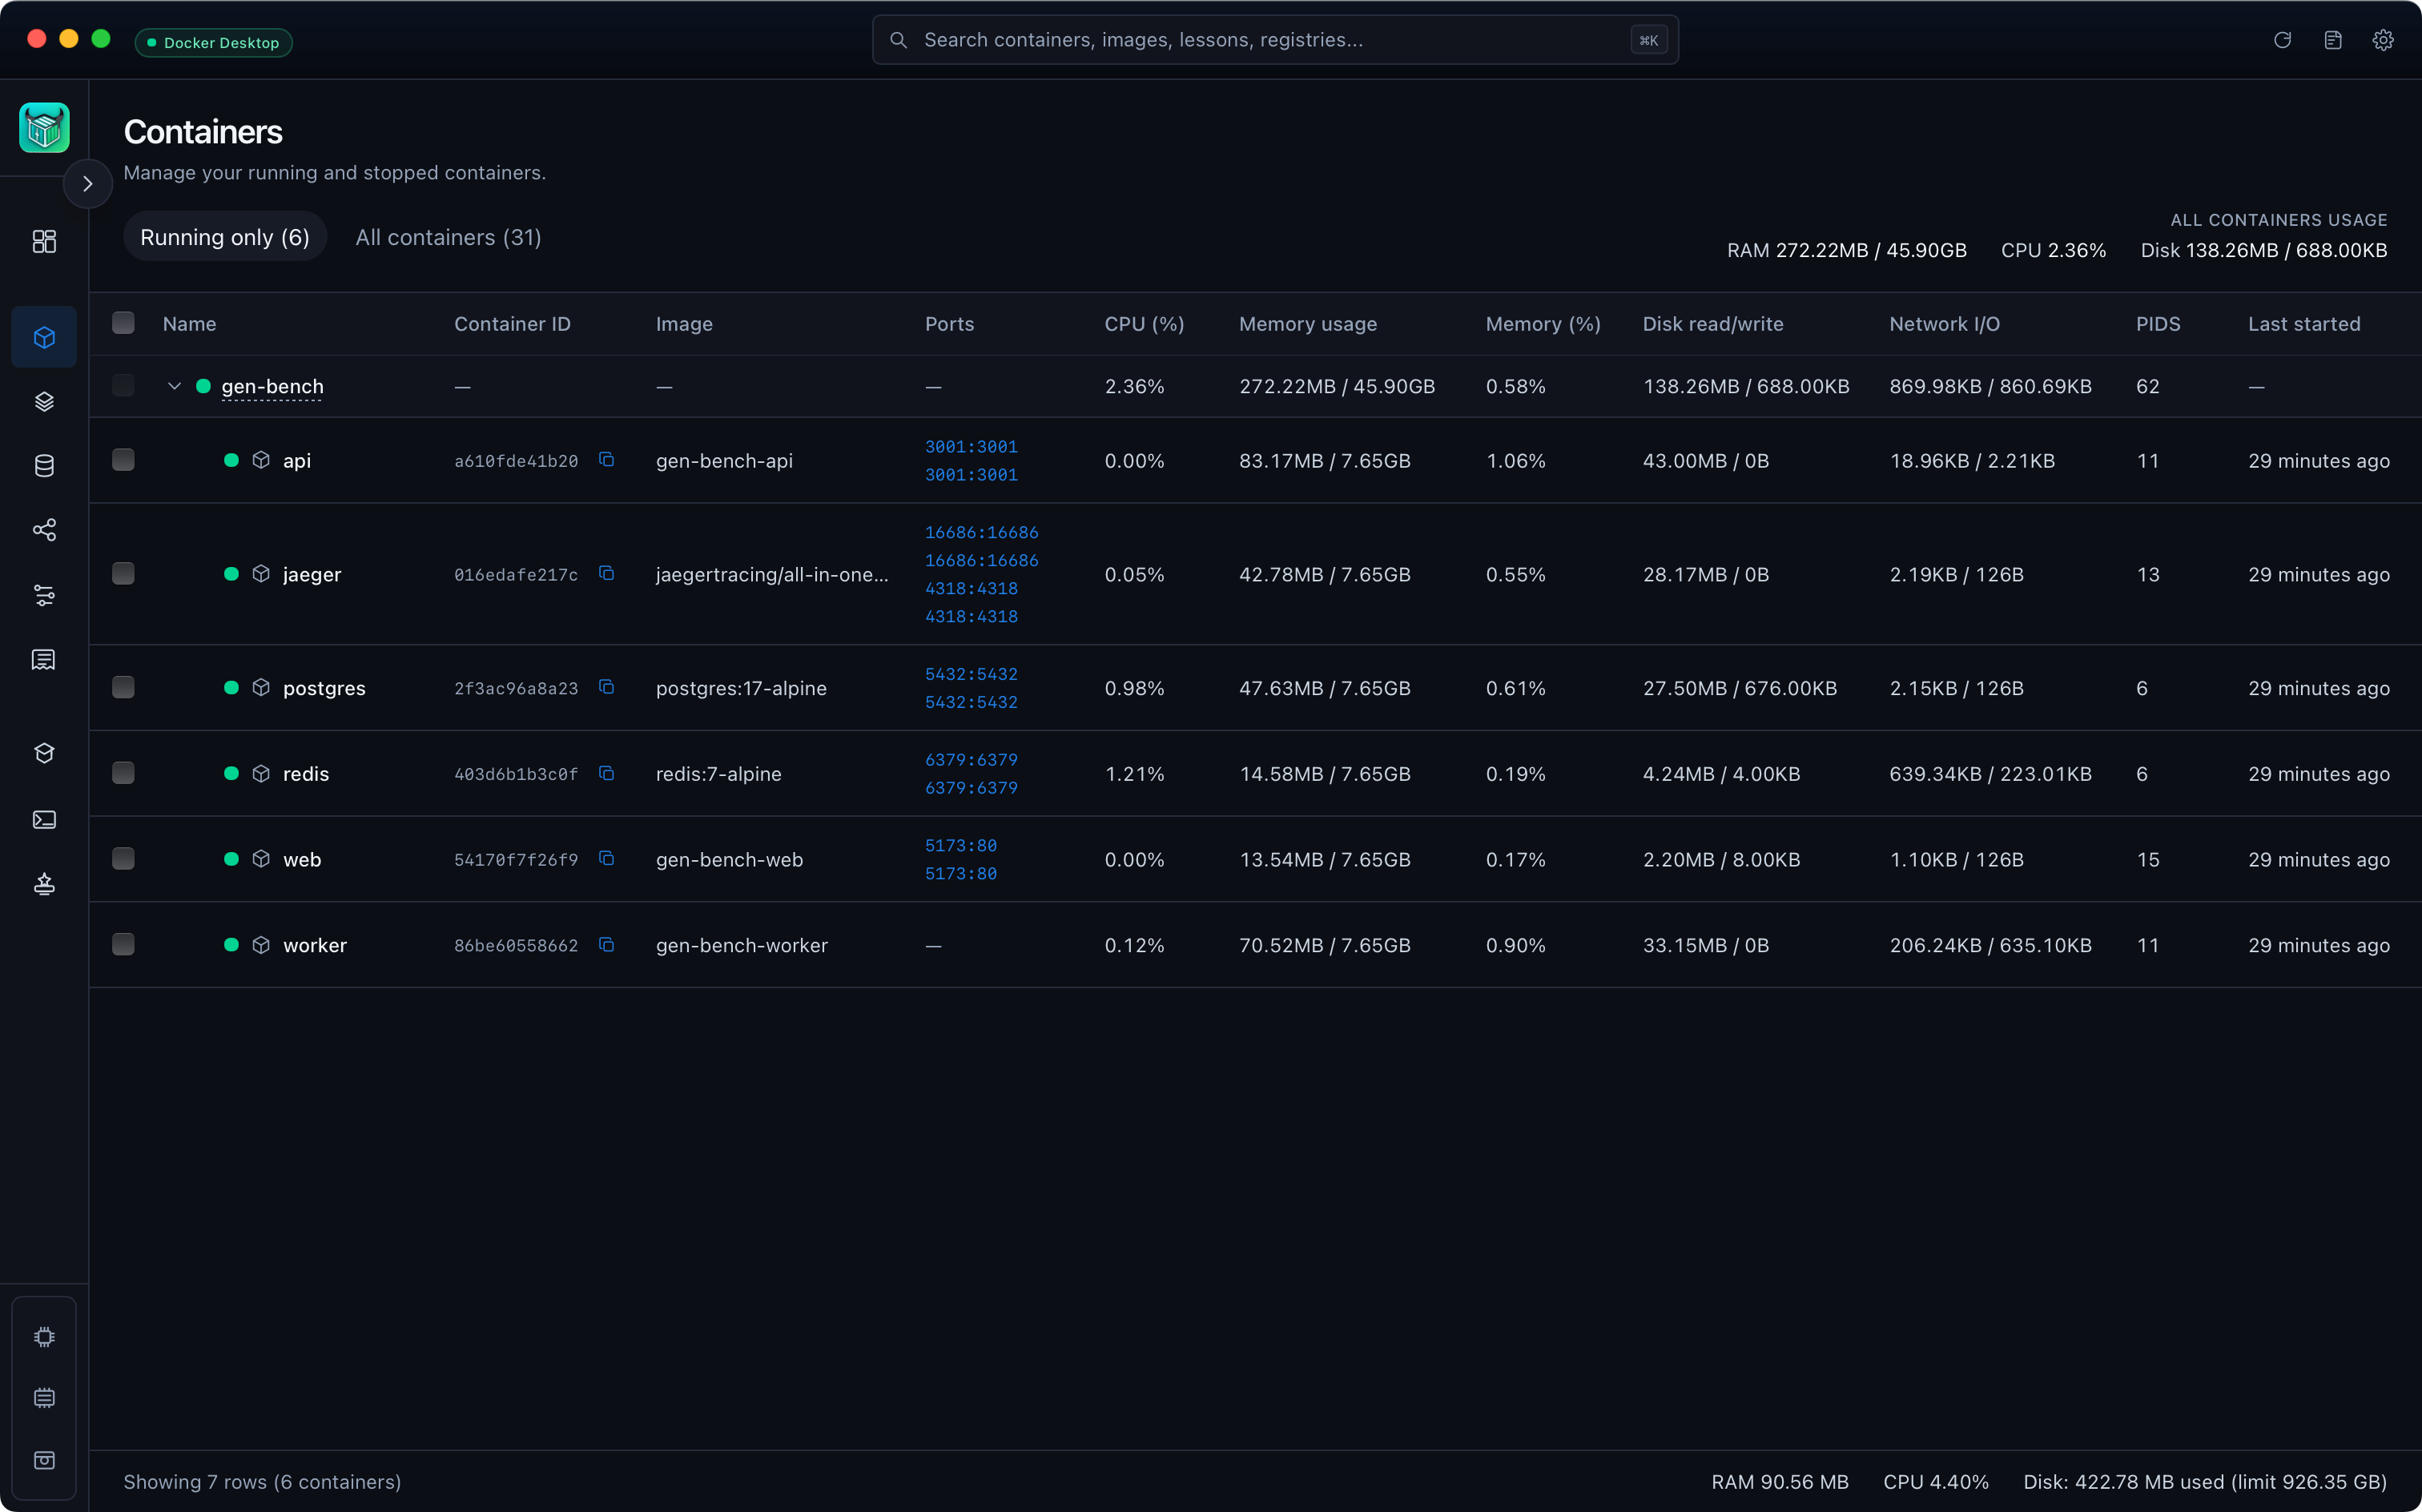Select the postgres container checkbox
This screenshot has height=1512, width=2422.
(123, 687)
